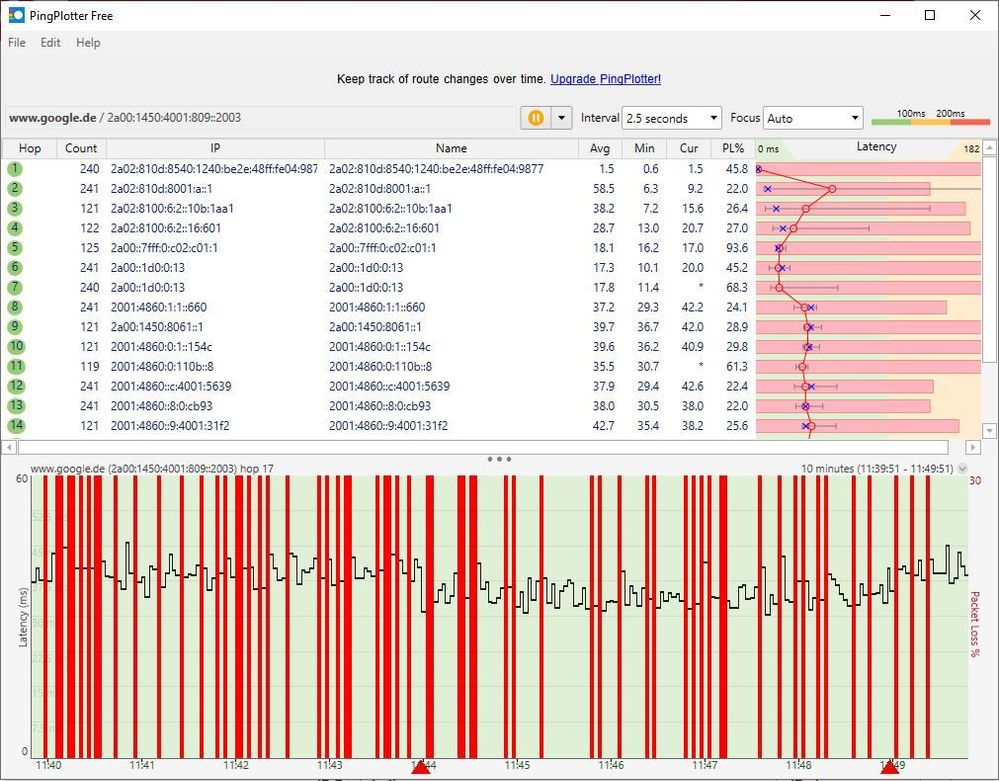Click hop 14 green circle icon
The height and width of the screenshot is (781, 999).
click(x=15, y=426)
